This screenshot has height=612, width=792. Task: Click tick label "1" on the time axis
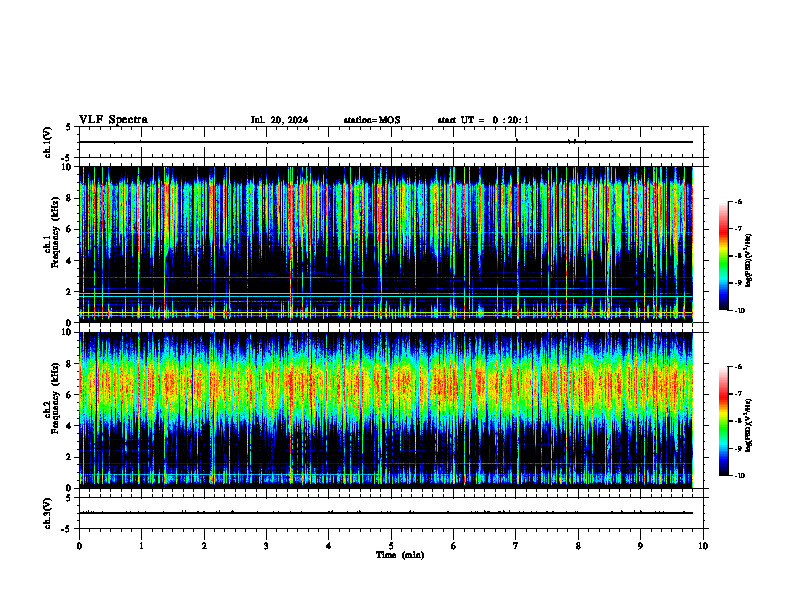tap(141, 546)
